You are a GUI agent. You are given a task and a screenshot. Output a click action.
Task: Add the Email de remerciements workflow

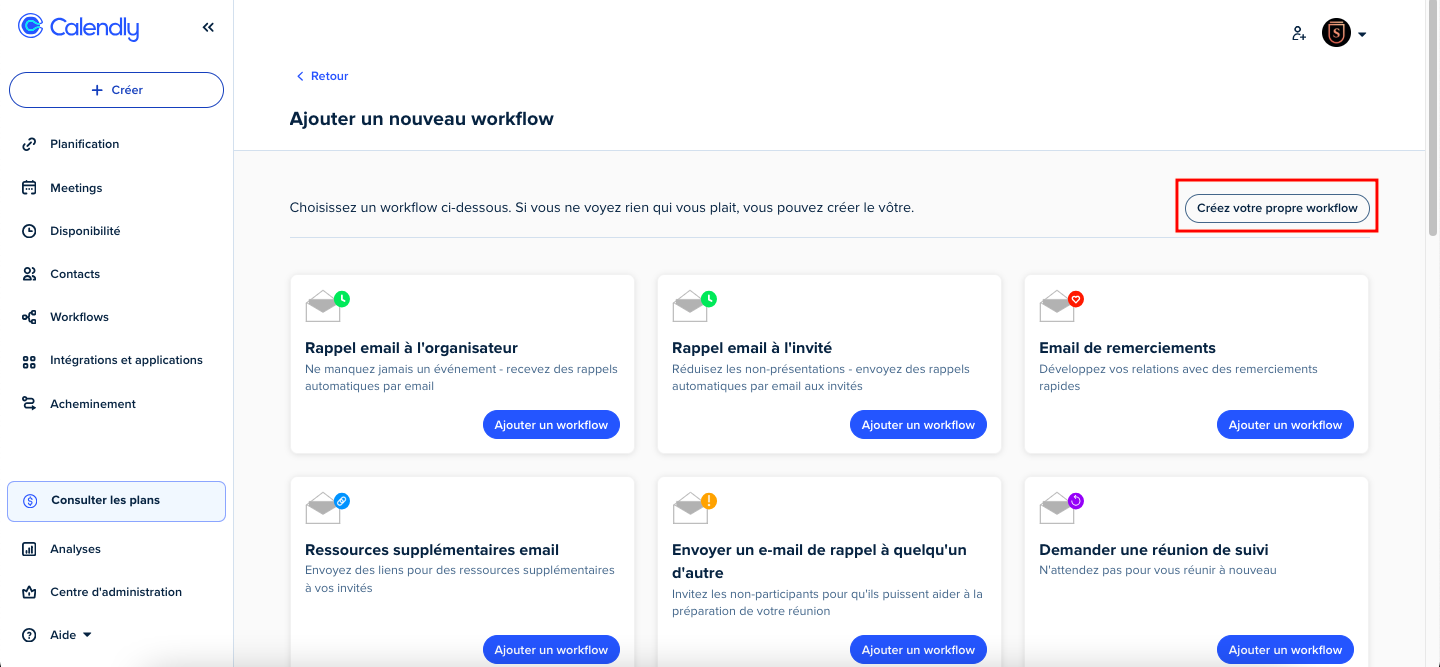(1285, 425)
